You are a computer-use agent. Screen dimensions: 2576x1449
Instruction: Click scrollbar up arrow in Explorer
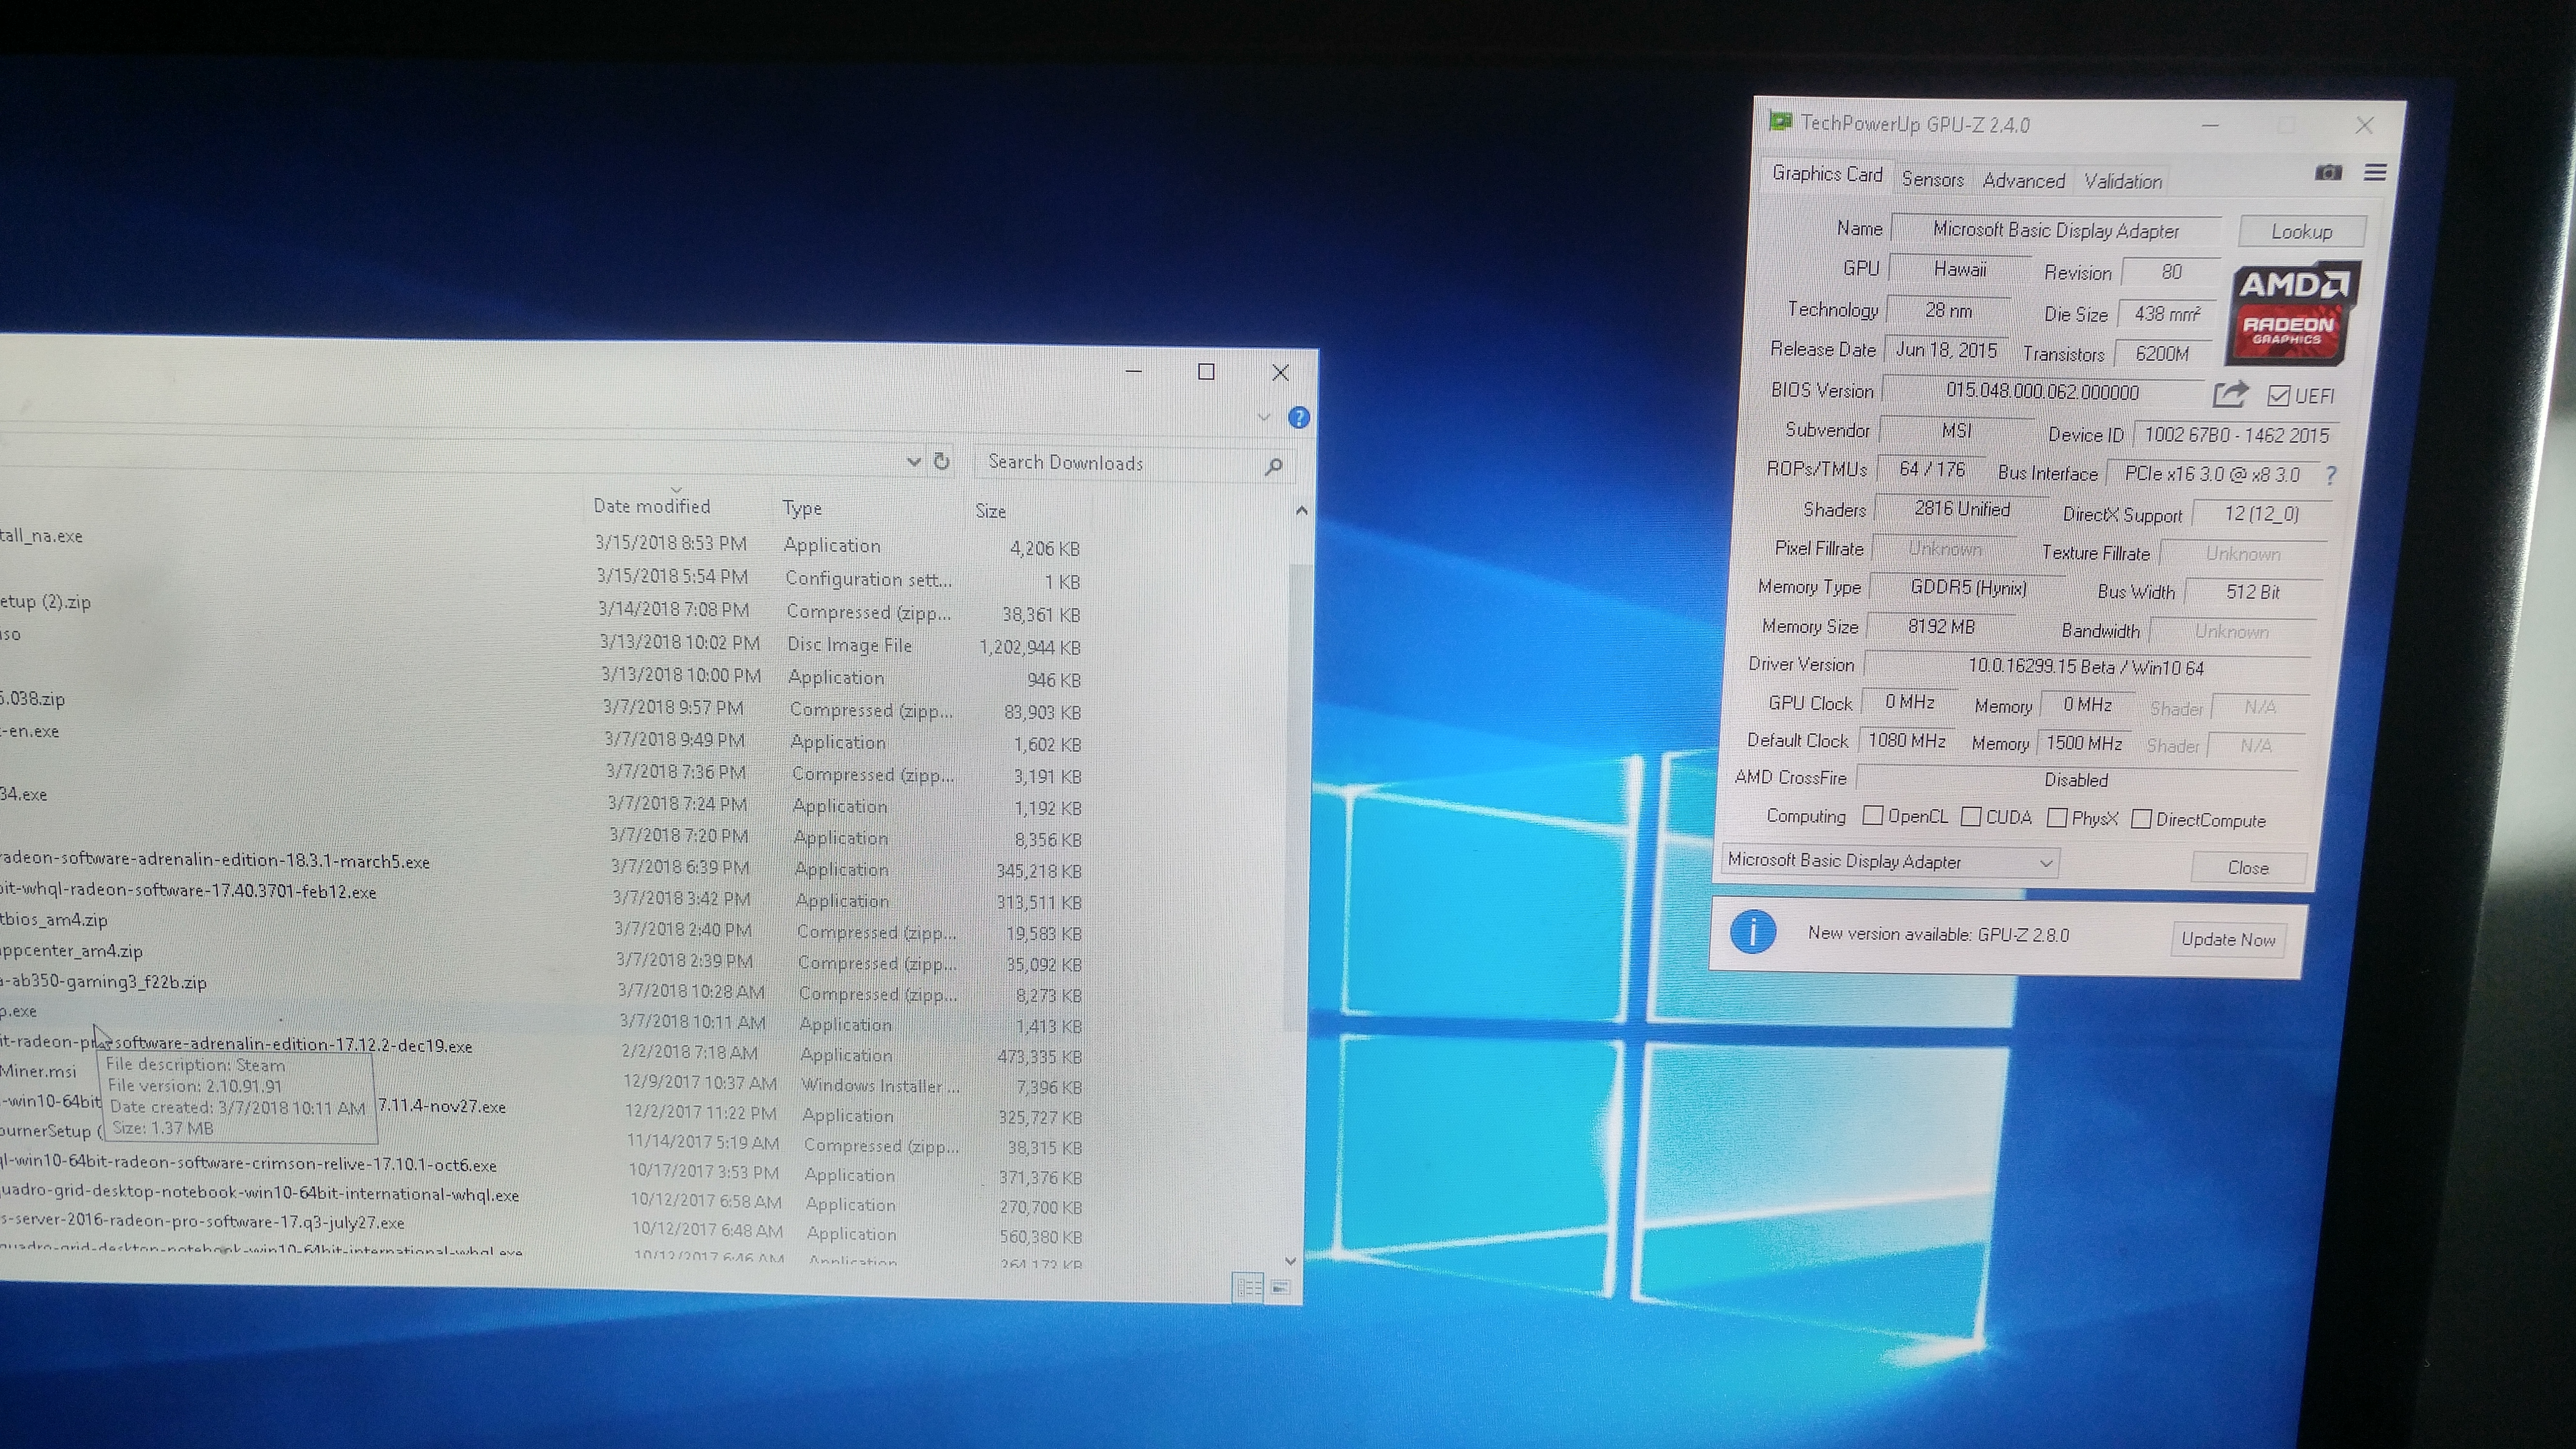coord(1301,511)
